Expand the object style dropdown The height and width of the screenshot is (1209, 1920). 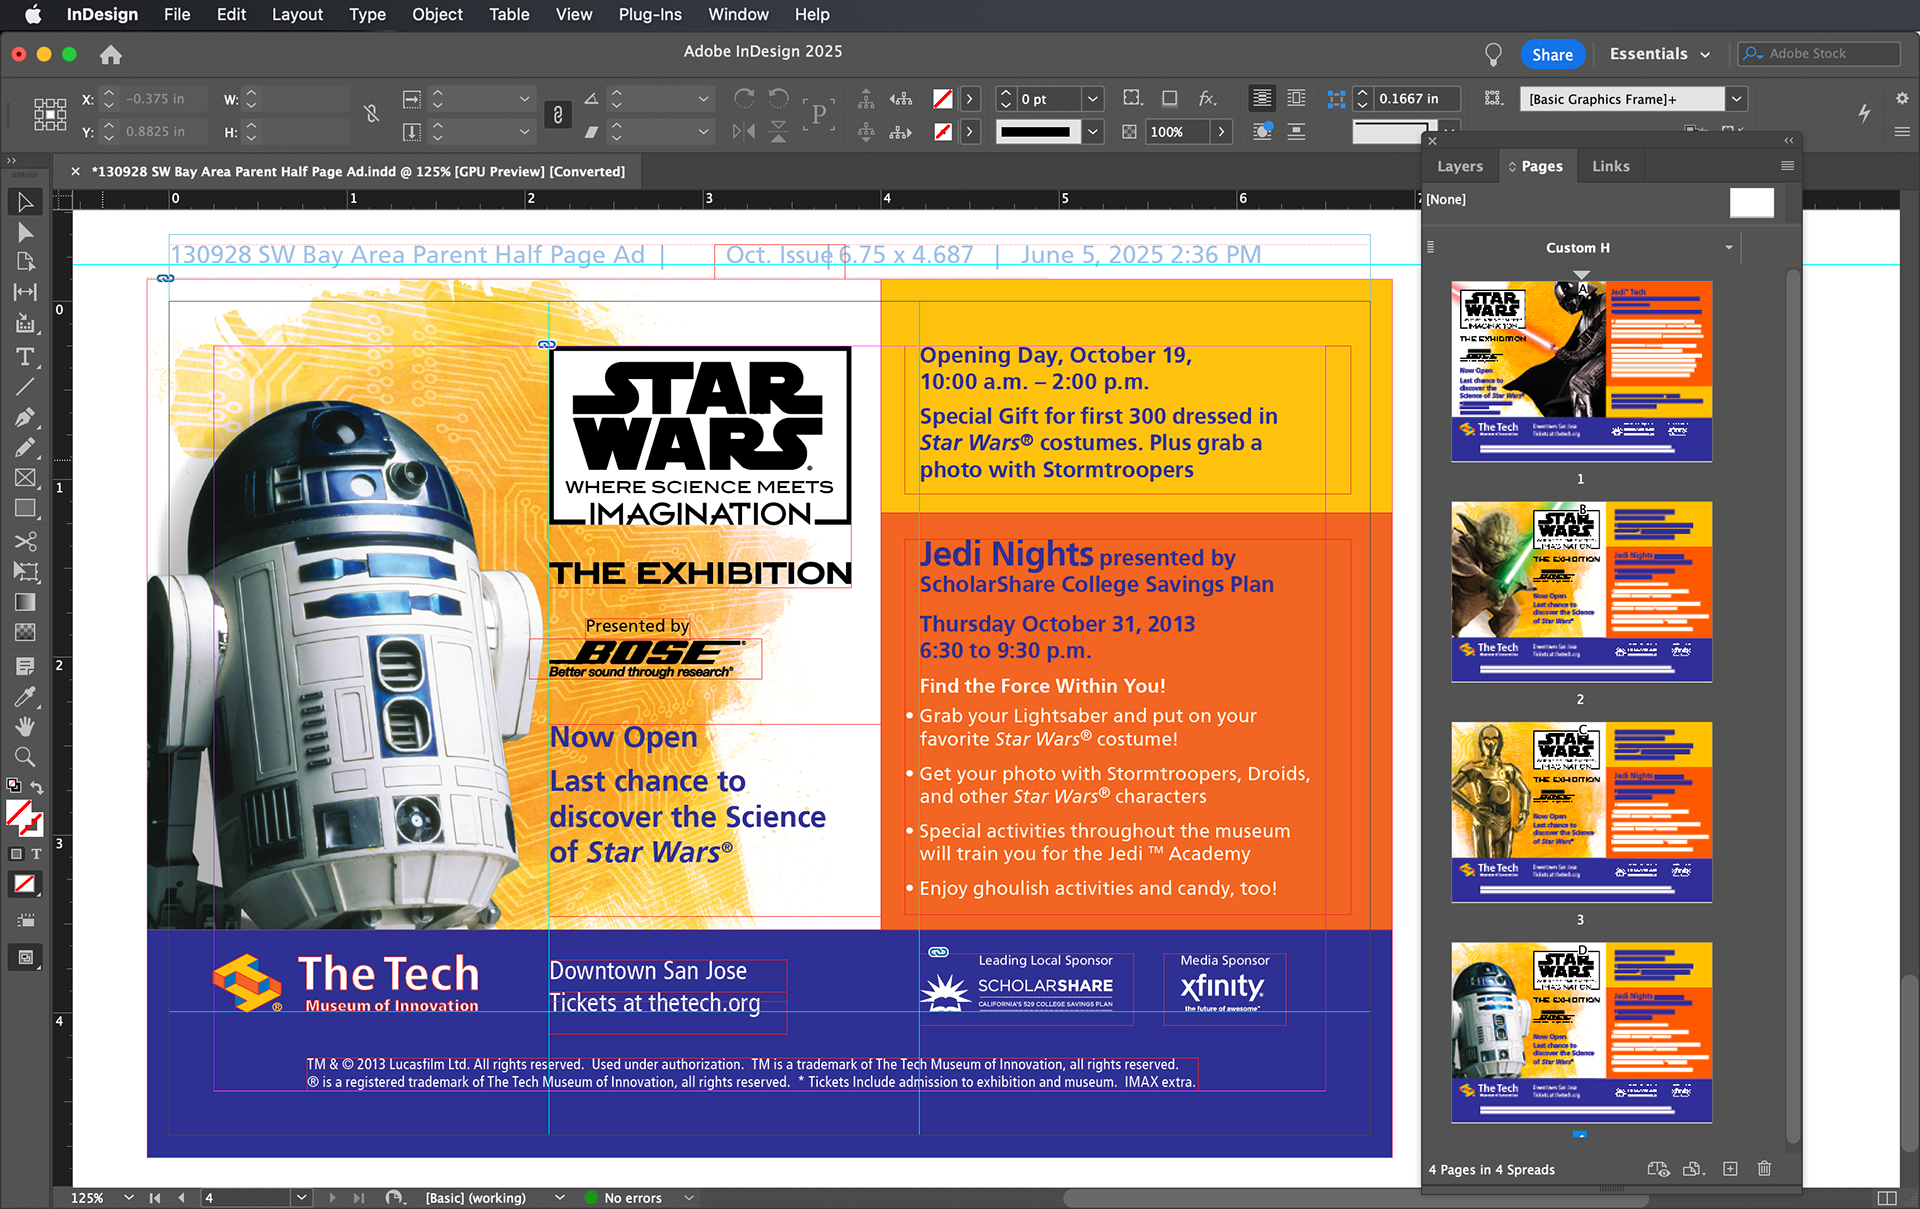(1737, 99)
